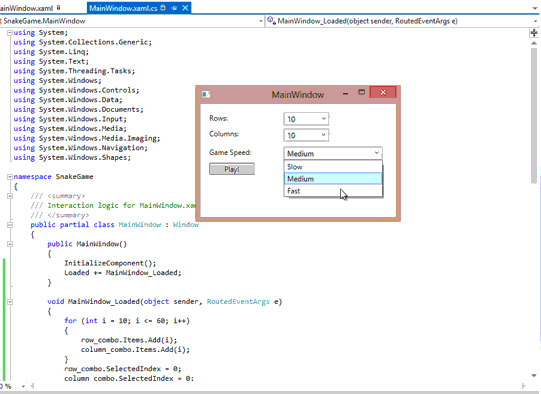Open the MainWindow_Loaded member dropdown
The image size is (541, 394).
[x=402, y=21]
